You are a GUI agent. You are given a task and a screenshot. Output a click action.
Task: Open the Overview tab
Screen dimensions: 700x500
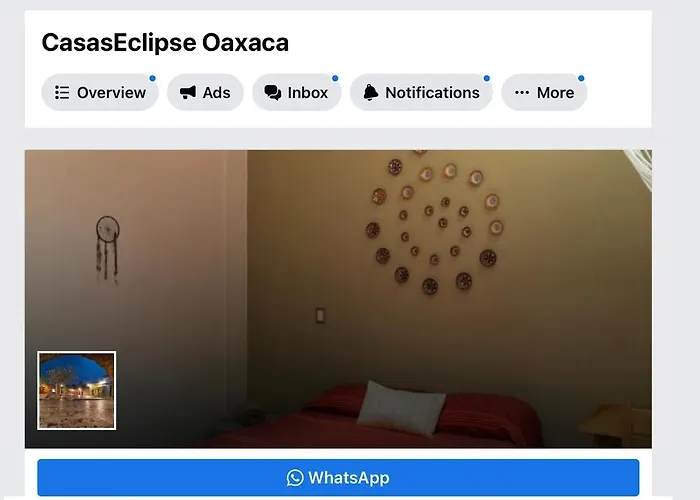point(100,92)
